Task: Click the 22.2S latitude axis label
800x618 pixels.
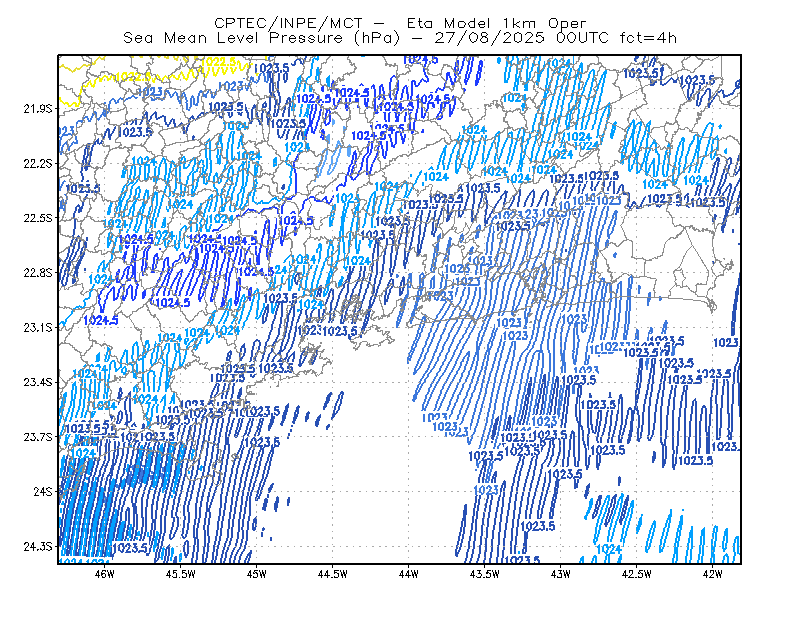Action: (x=38, y=164)
